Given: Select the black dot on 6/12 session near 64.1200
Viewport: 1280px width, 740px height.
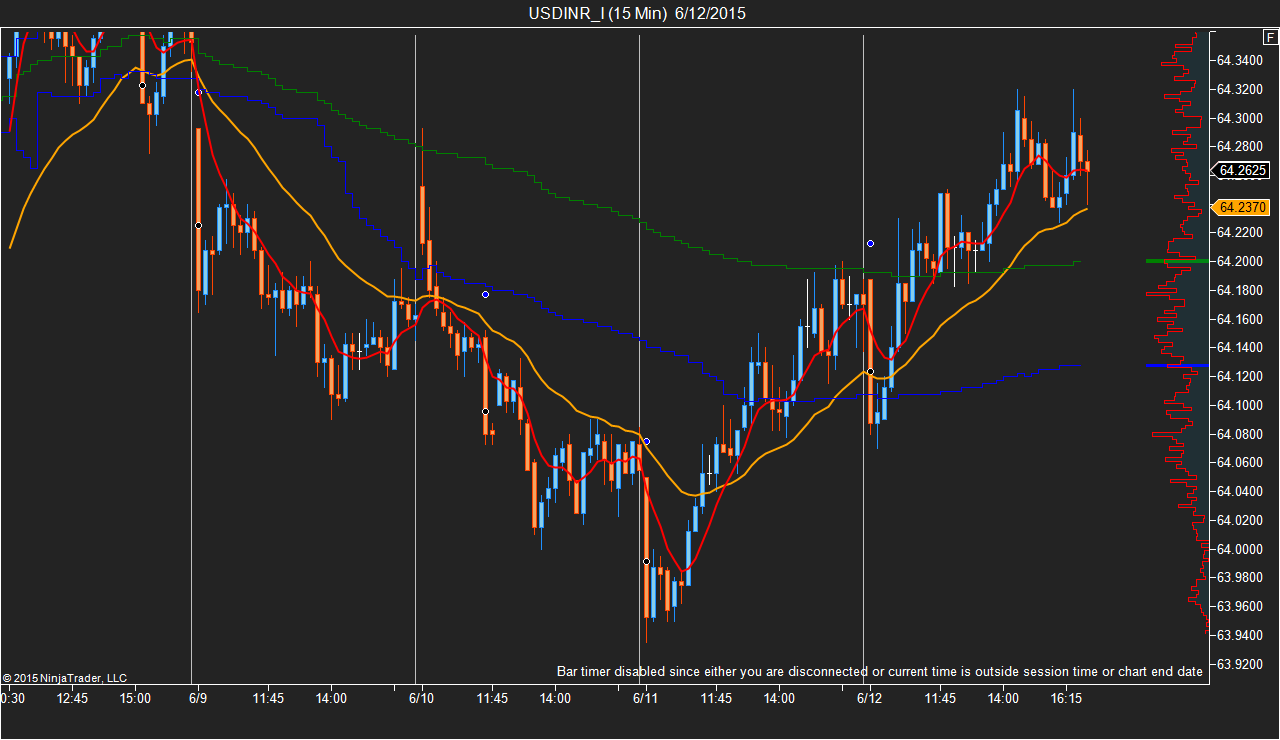Looking at the screenshot, I should pos(870,371).
